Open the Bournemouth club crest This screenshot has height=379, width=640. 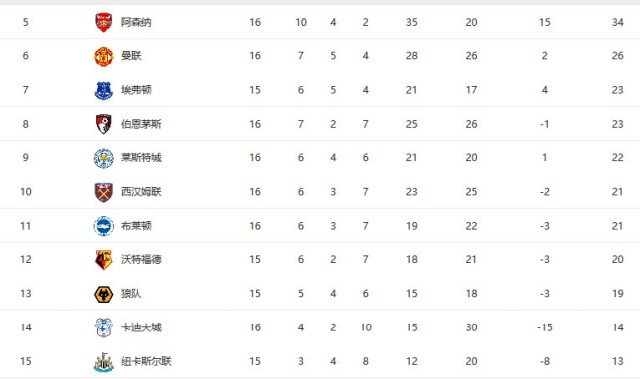coord(104,124)
